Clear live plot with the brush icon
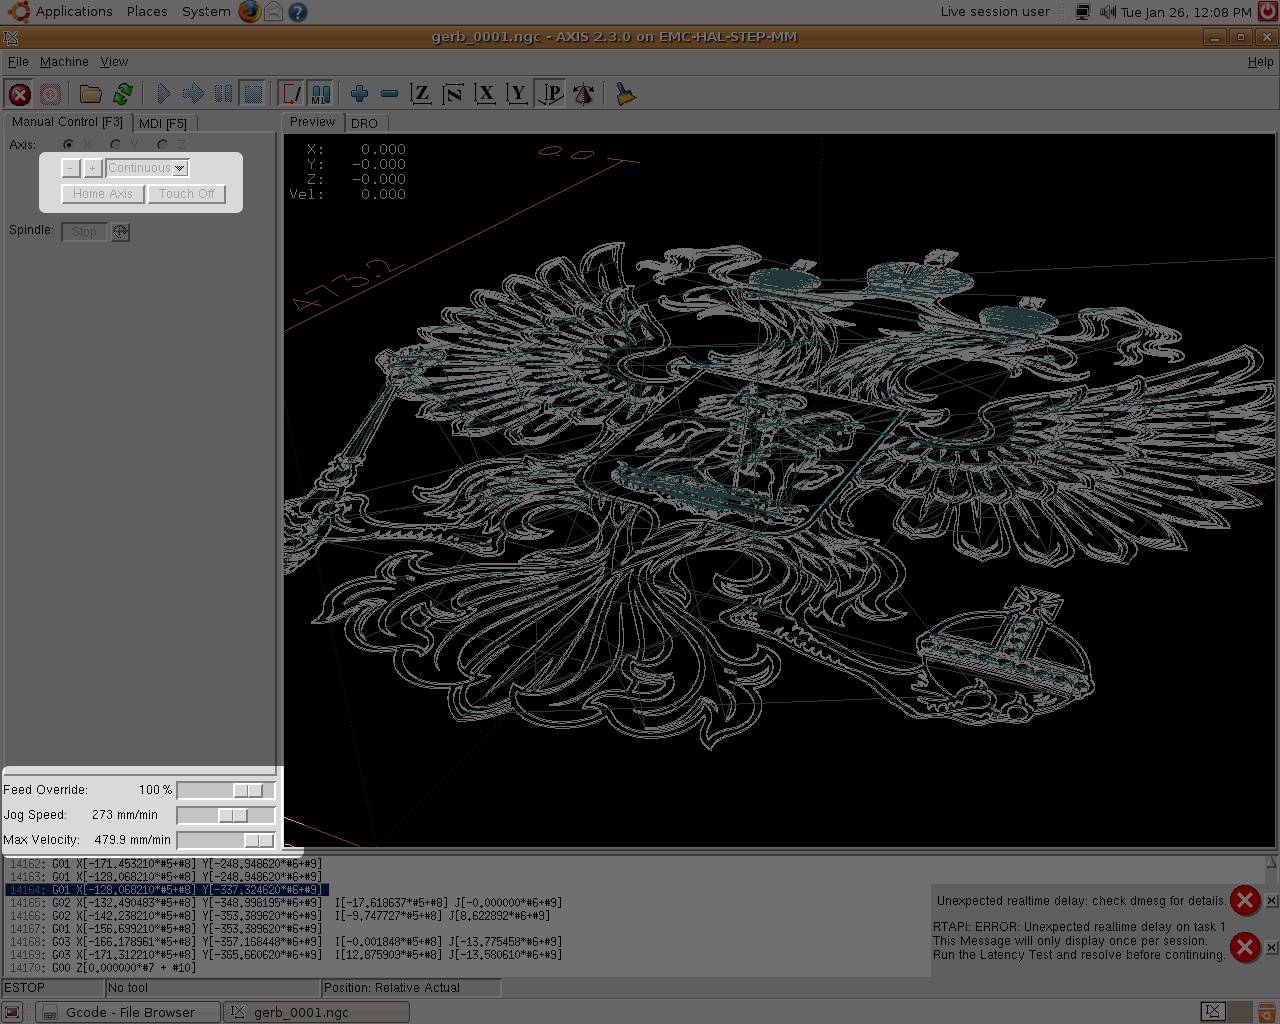The width and height of the screenshot is (1280, 1024). pos(626,94)
